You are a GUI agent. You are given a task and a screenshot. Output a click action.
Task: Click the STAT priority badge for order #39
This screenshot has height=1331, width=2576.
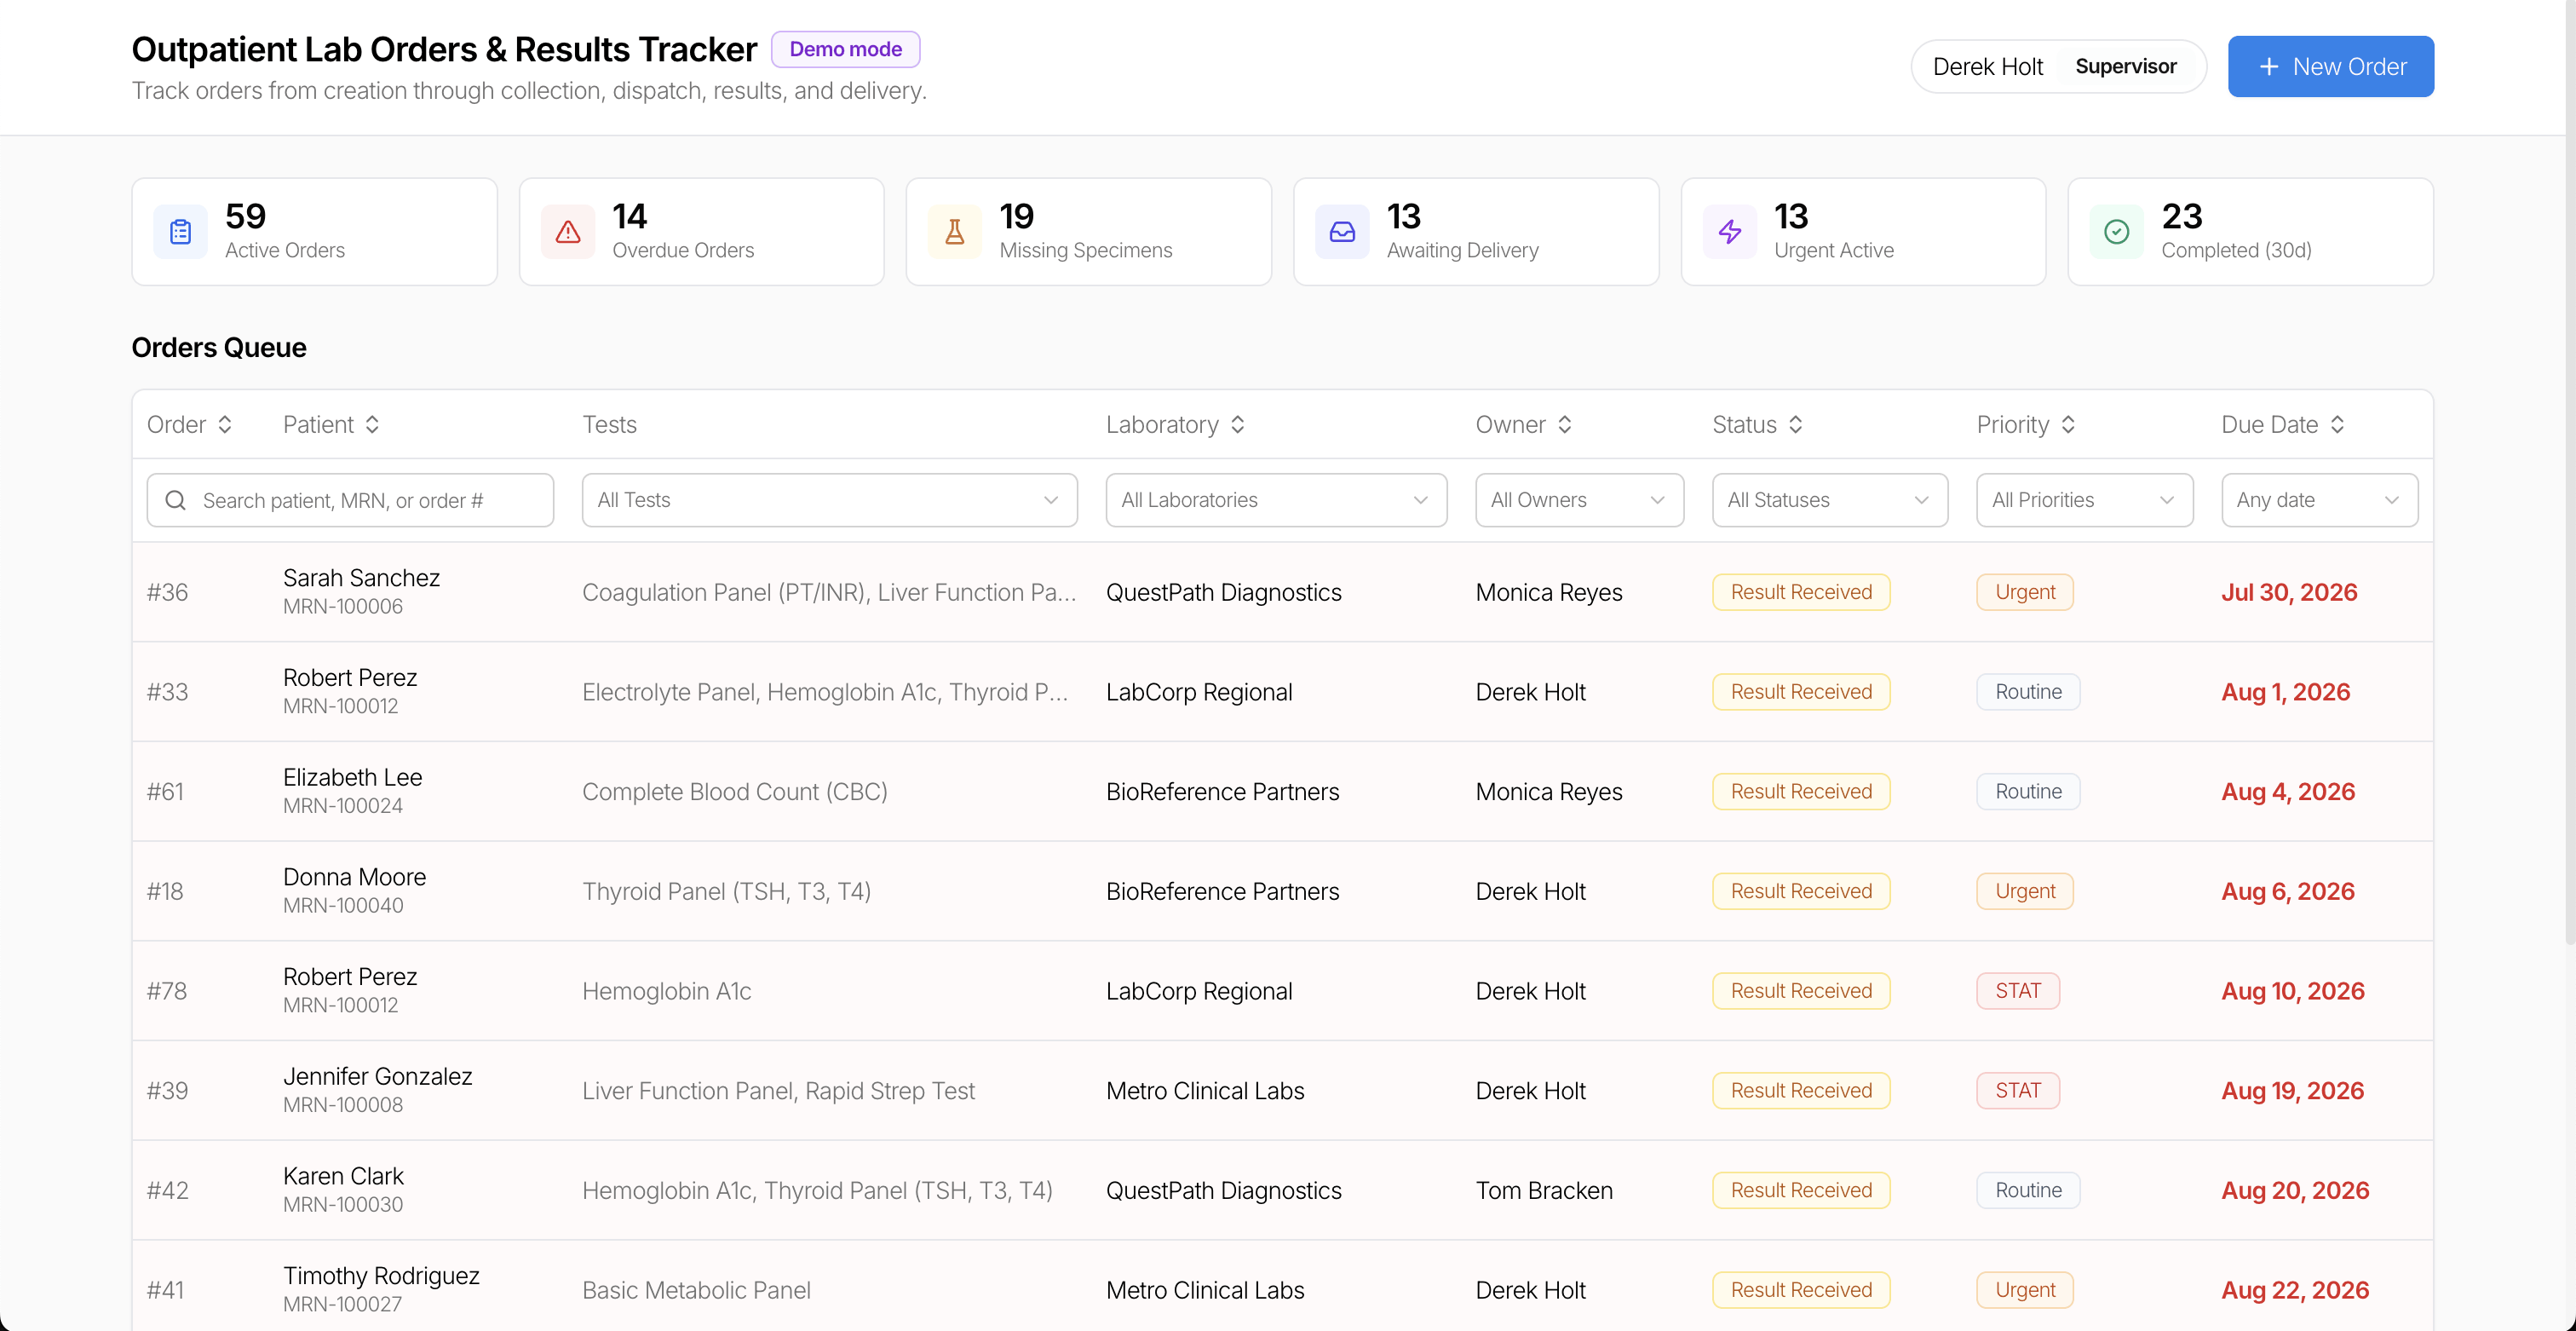coord(2018,1091)
